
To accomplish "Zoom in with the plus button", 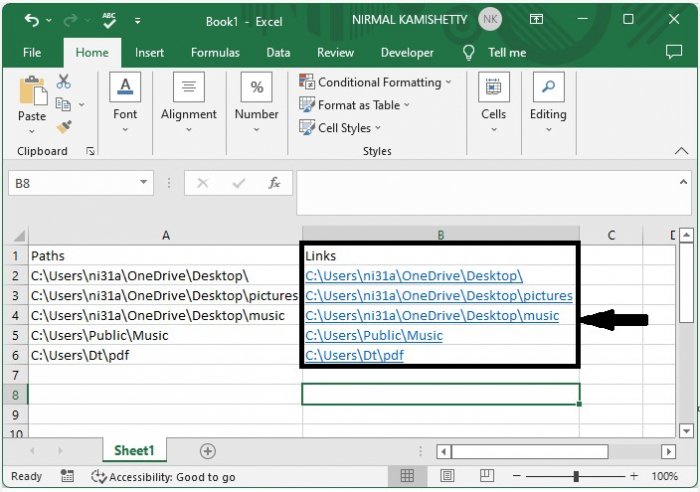I will pyautogui.click(x=634, y=476).
